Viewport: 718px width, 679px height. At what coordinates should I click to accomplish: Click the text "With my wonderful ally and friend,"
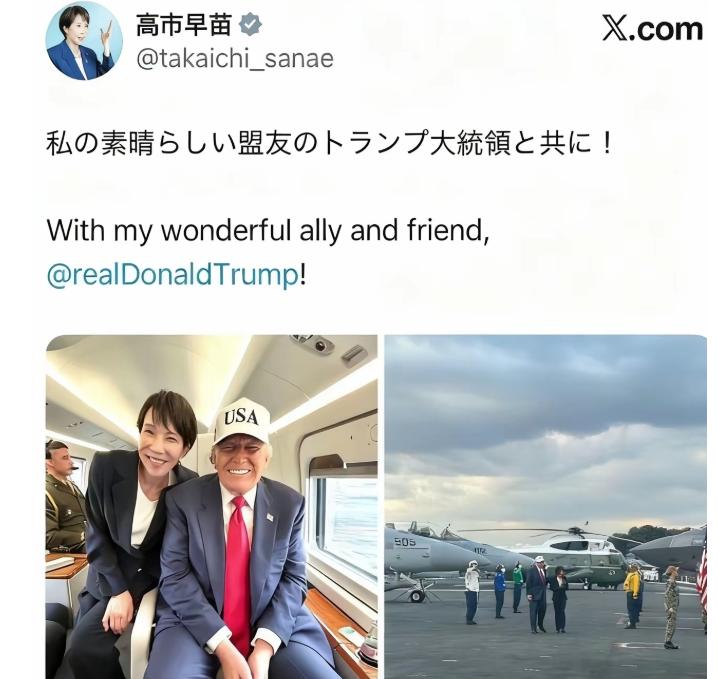tap(268, 230)
